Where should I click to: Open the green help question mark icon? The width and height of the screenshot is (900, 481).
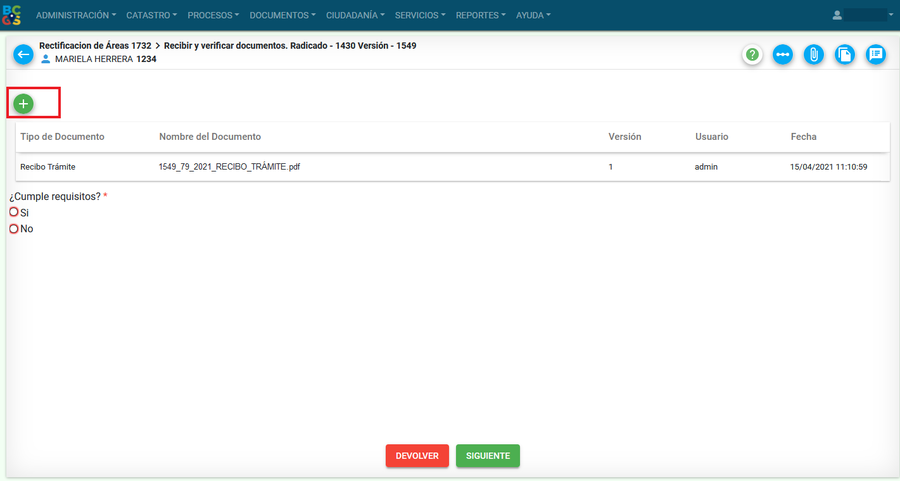coord(752,55)
